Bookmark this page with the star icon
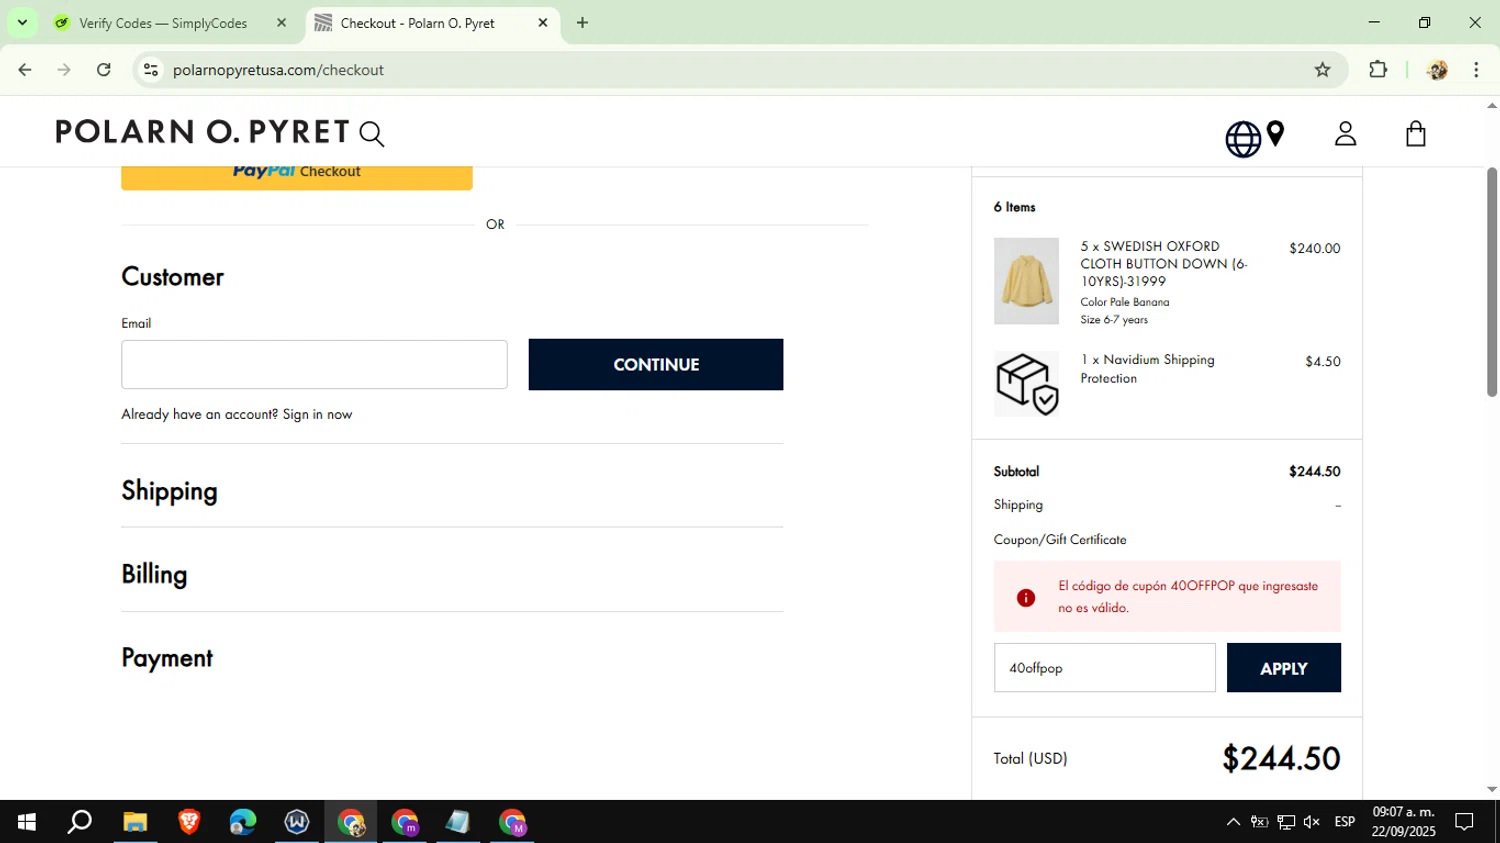Viewport: 1500px width, 843px height. pyautogui.click(x=1322, y=70)
